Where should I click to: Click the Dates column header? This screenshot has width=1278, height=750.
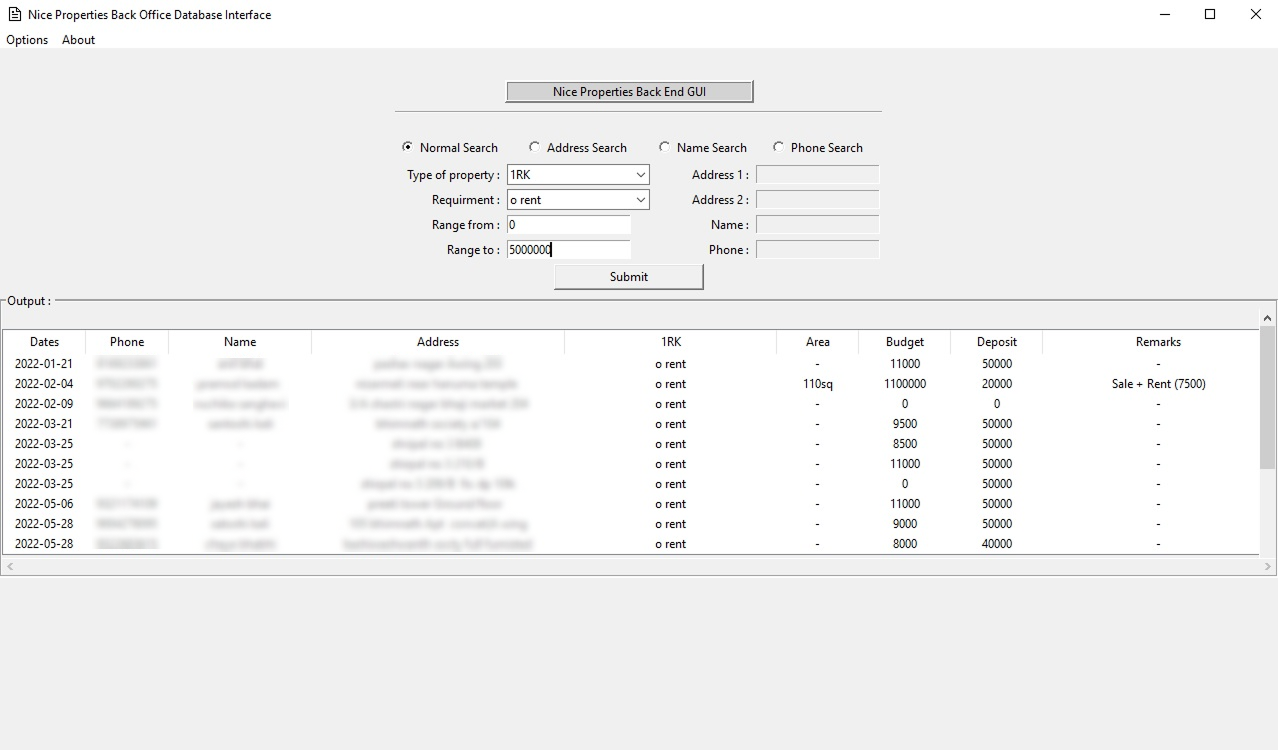coord(44,342)
